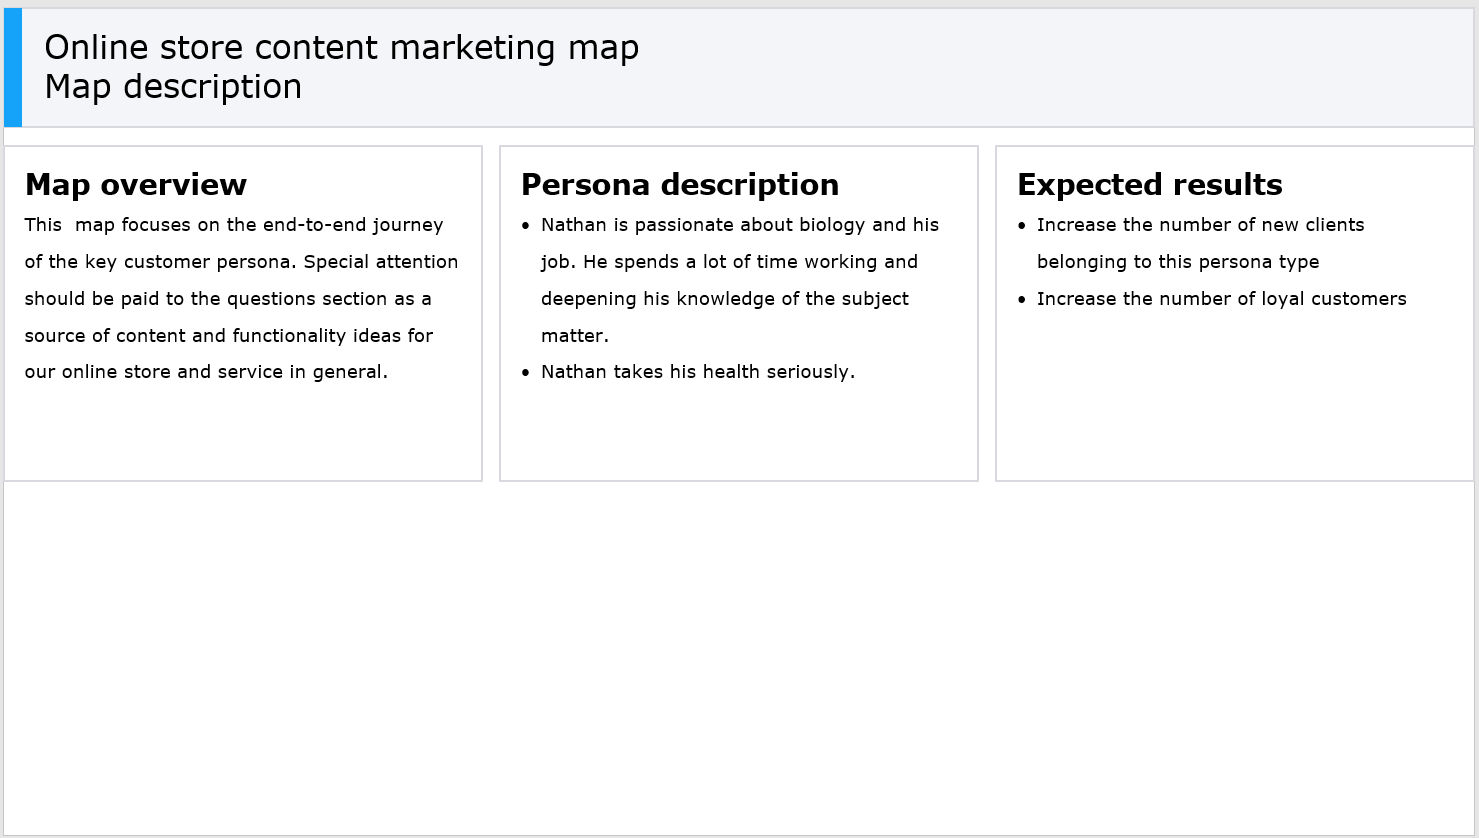Click the empty white area below the cards
This screenshot has height=838, width=1479.
coord(739,658)
